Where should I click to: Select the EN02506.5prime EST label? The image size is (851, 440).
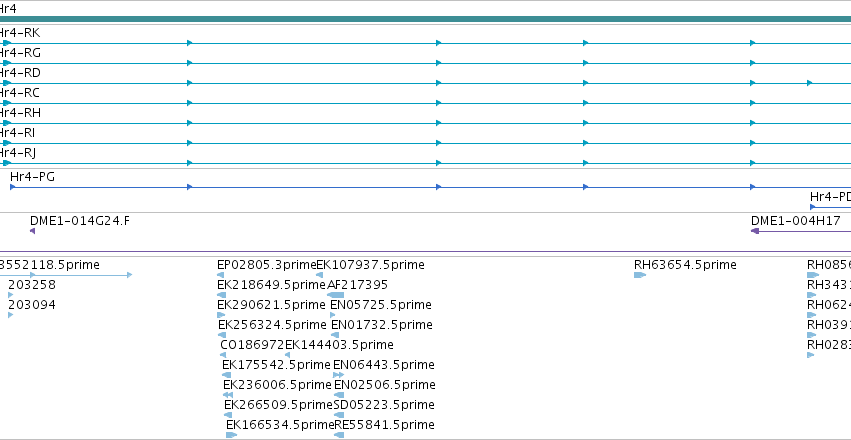(x=385, y=385)
